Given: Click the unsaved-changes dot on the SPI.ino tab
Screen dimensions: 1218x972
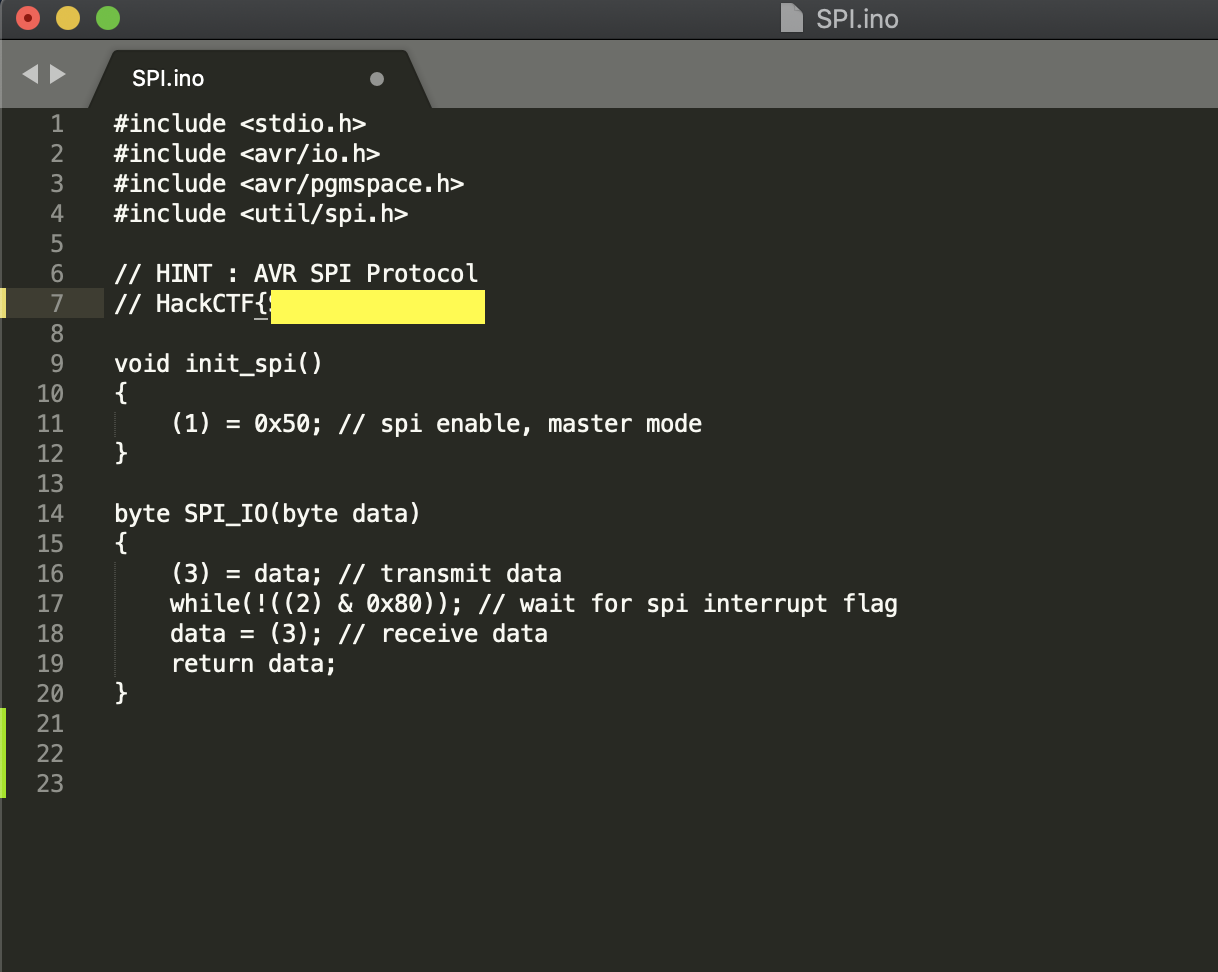Looking at the screenshot, I should point(377,76).
